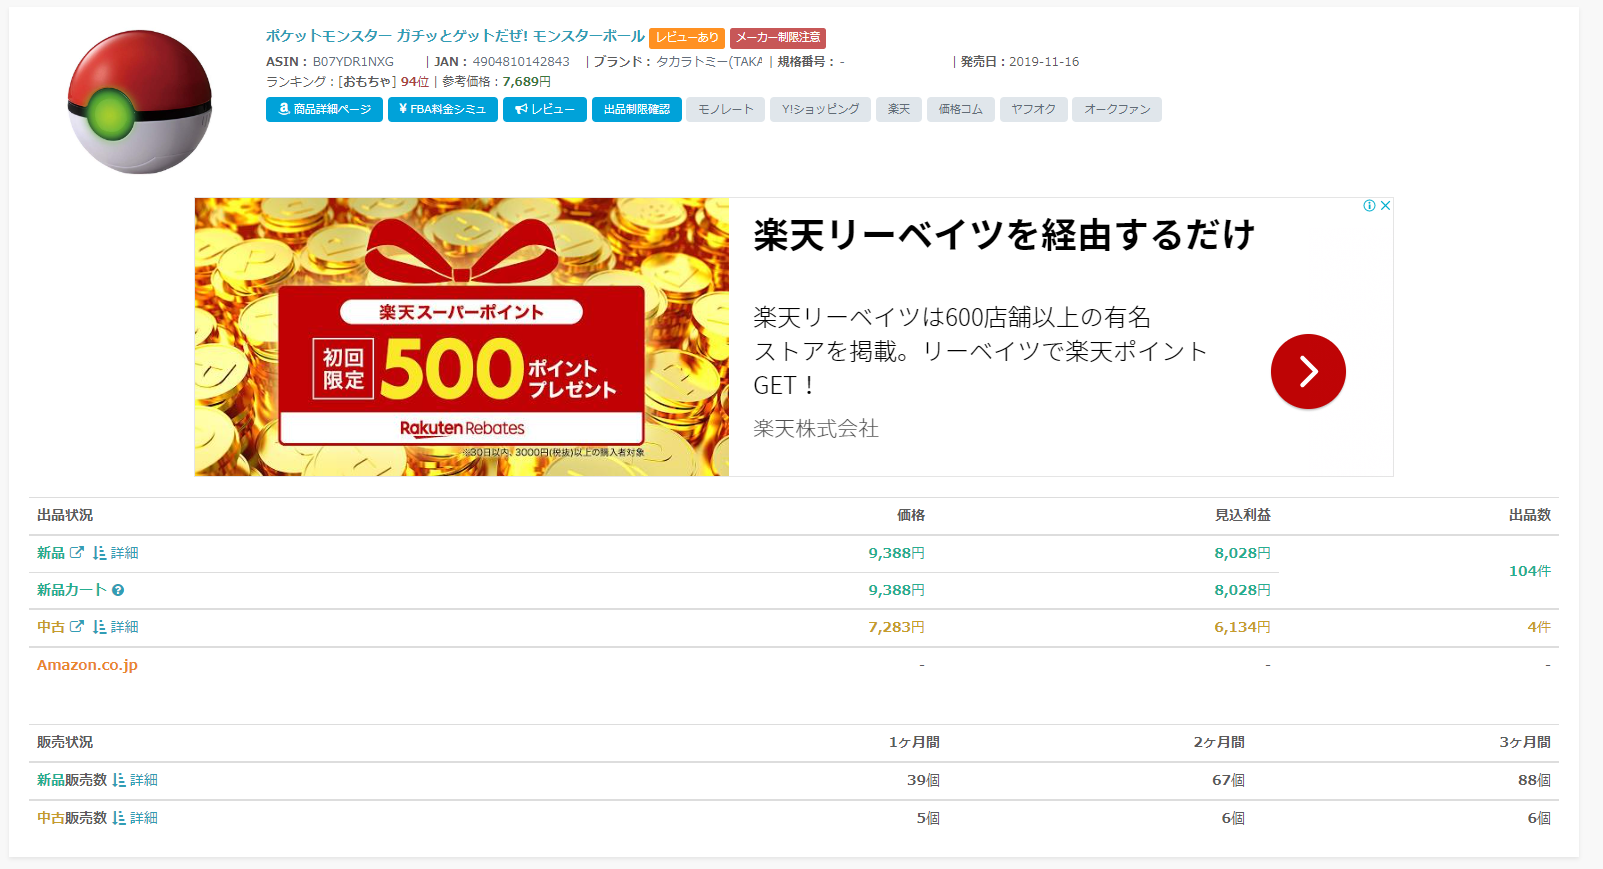Click the 中古販売数 row label
Viewport: 1603px width, 869px height.
[72, 818]
